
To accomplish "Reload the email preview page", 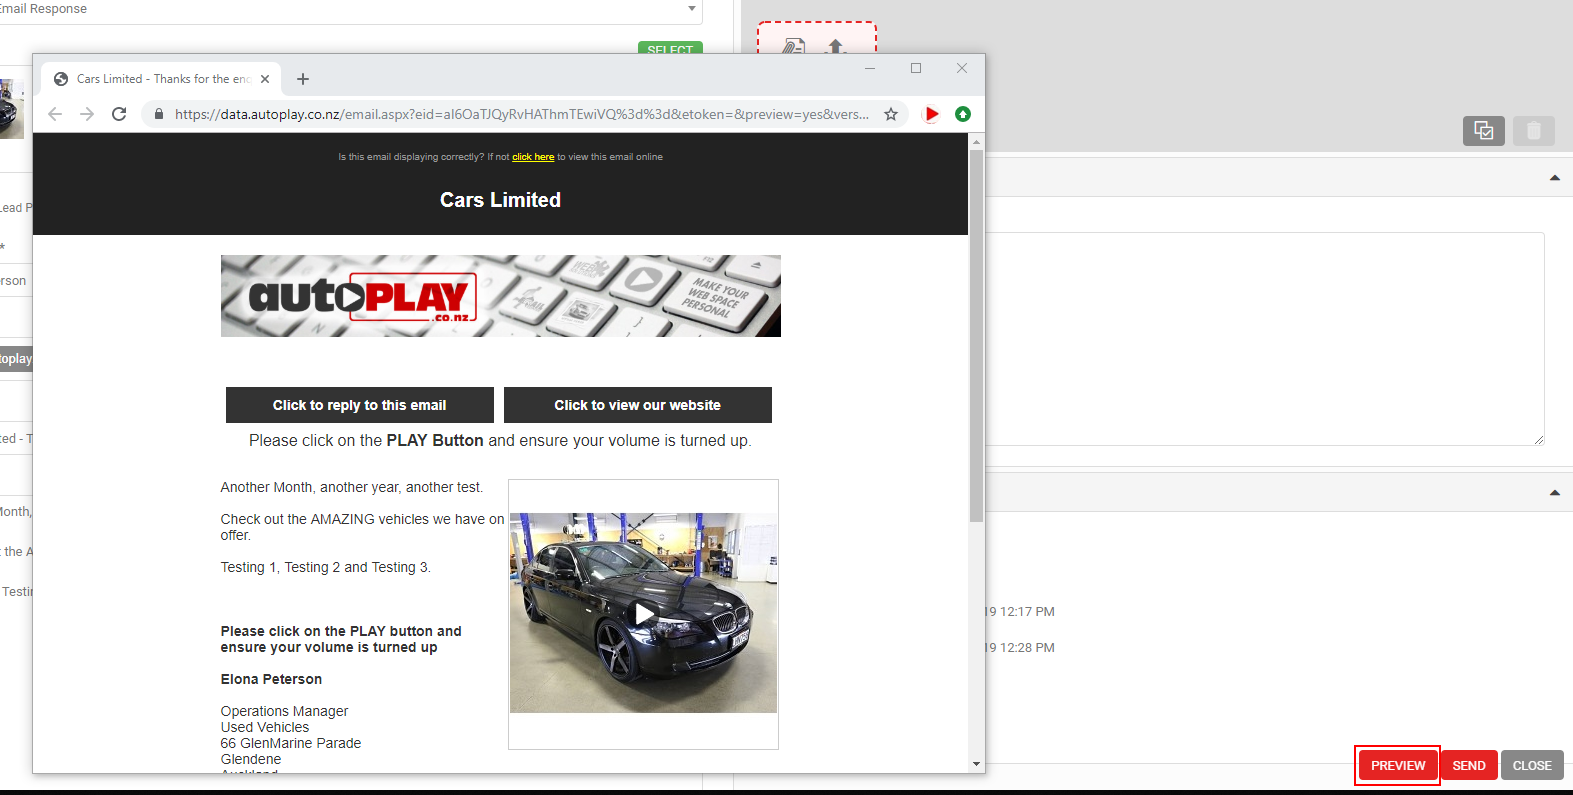I will tap(119, 114).
